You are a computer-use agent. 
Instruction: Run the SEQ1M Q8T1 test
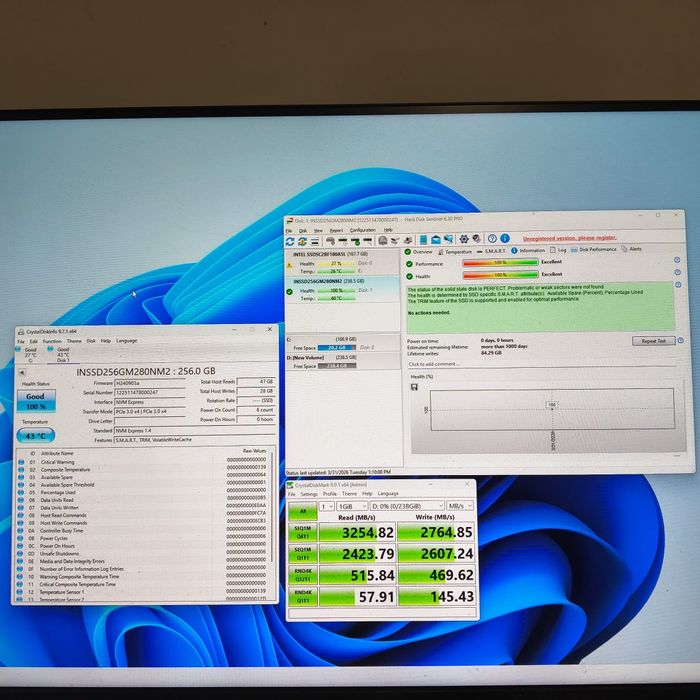[302, 532]
